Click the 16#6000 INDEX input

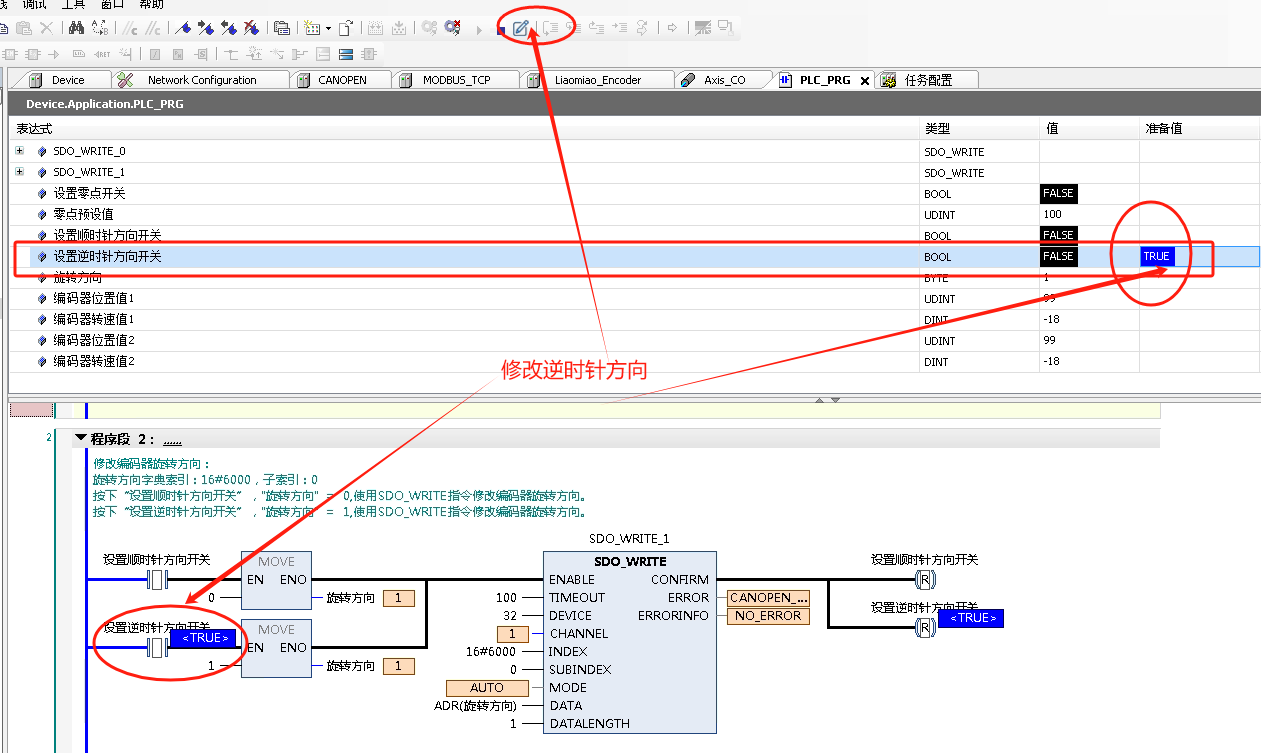[x=492, y=651]
